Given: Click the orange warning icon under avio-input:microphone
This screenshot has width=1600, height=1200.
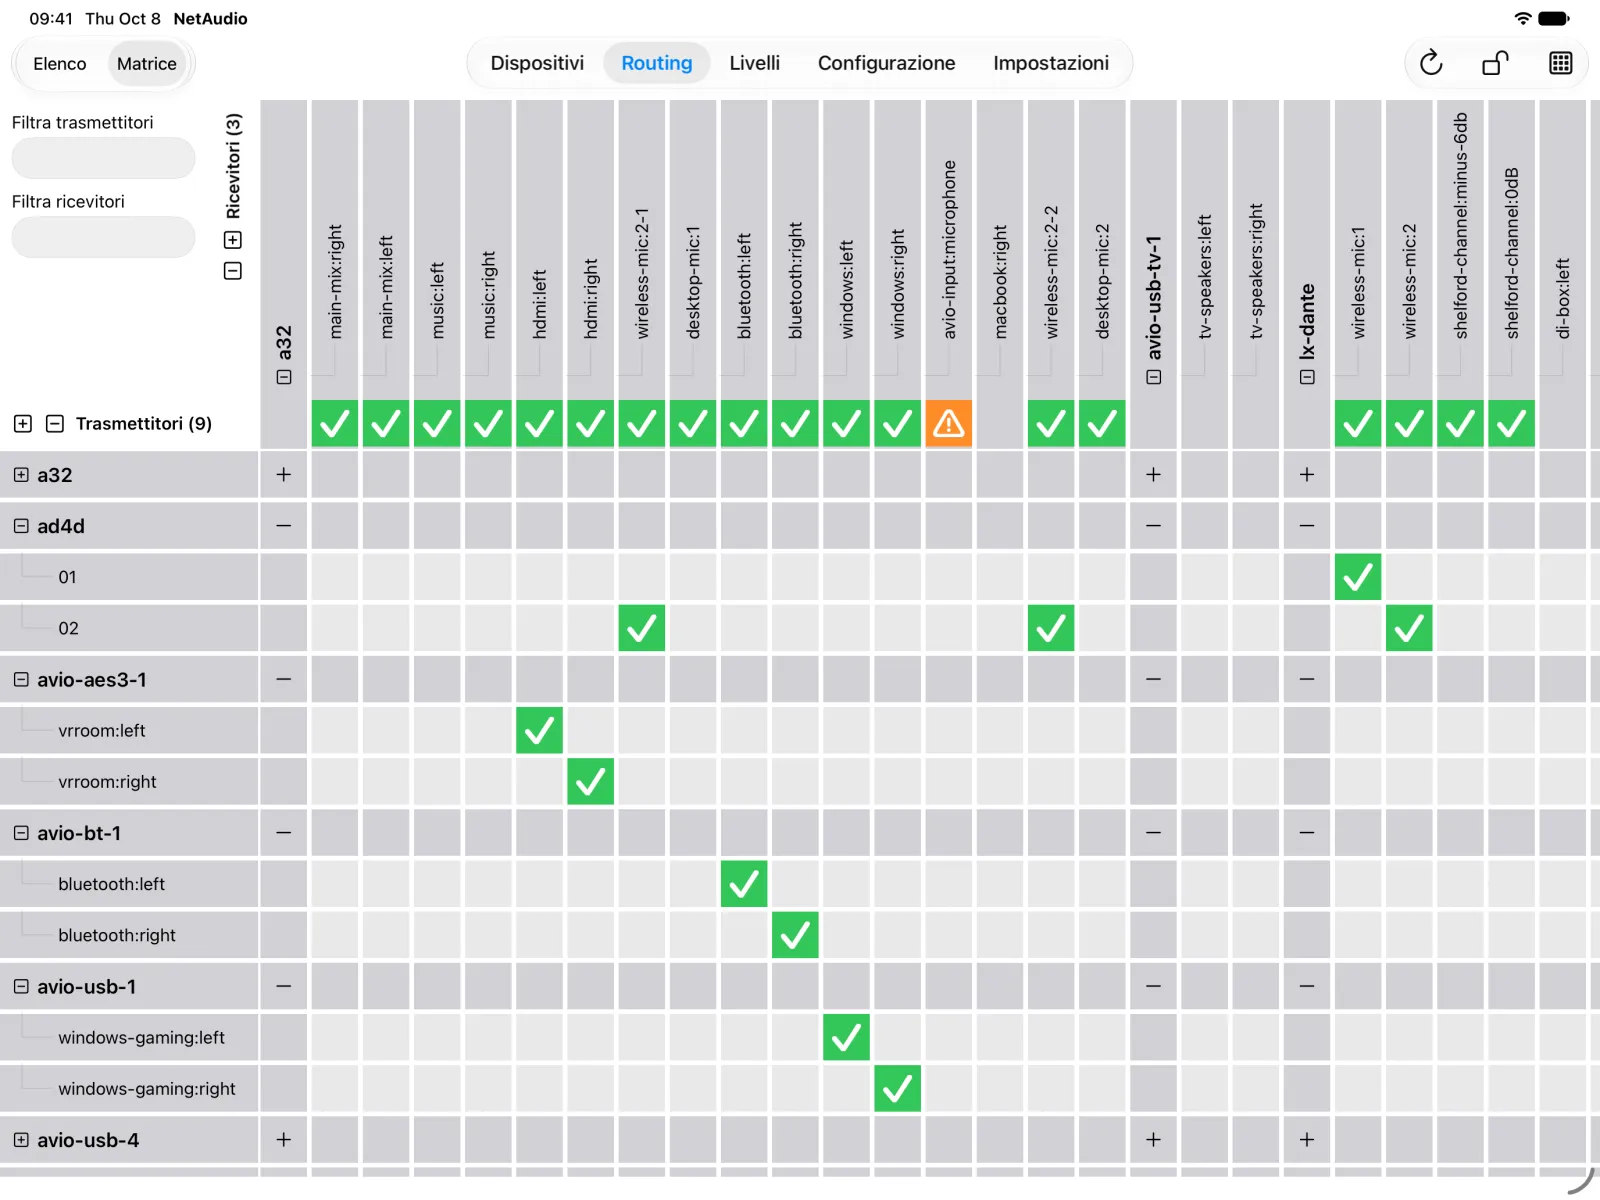Looking at the screenshot, I should [948, 424].
